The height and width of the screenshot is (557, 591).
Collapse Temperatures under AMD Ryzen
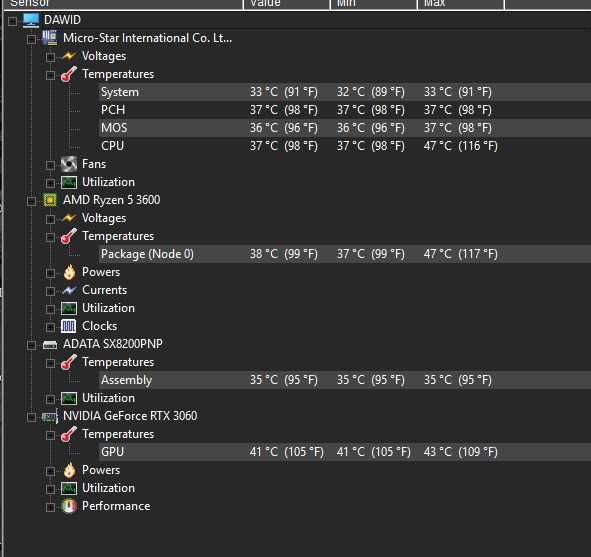point(50,237)
